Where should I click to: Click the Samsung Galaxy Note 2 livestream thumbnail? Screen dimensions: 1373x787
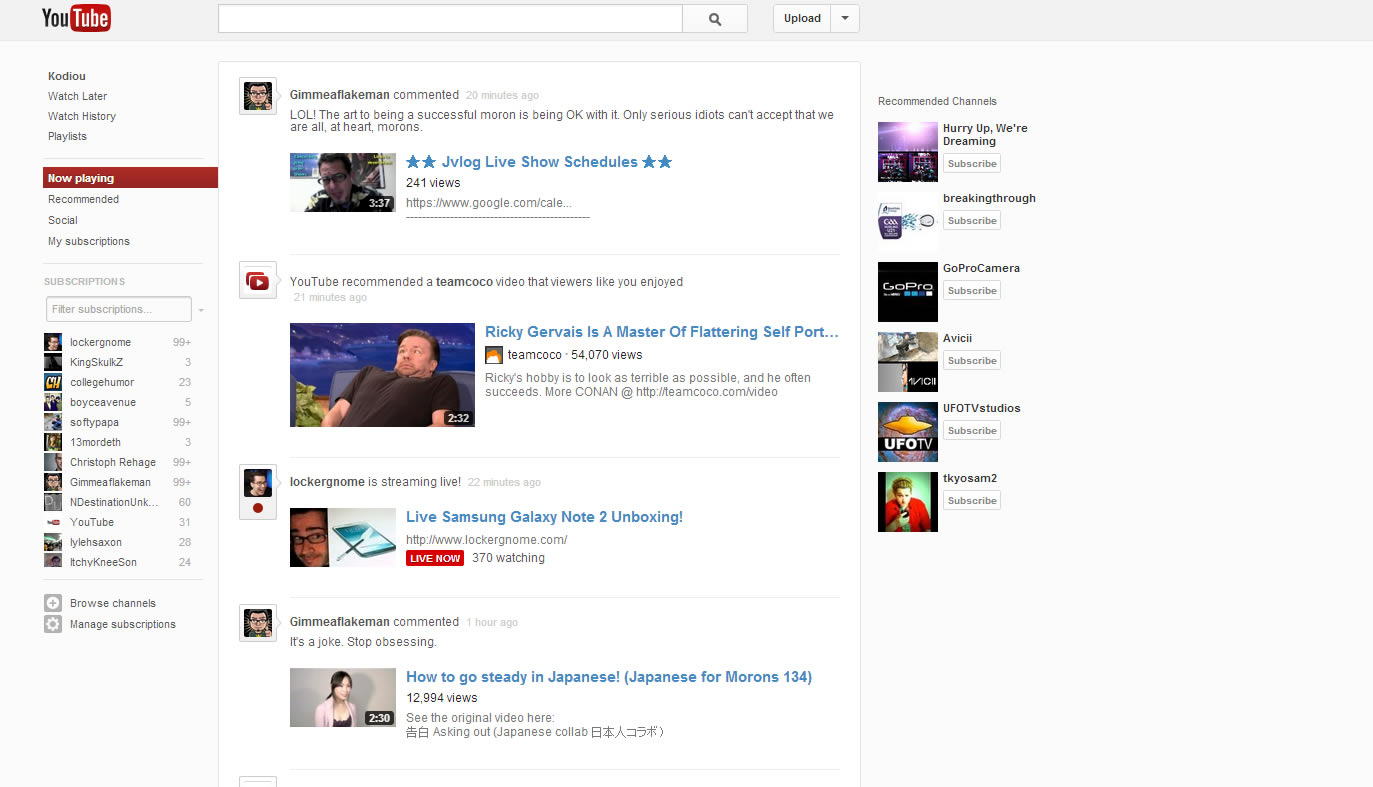[342, 537]
